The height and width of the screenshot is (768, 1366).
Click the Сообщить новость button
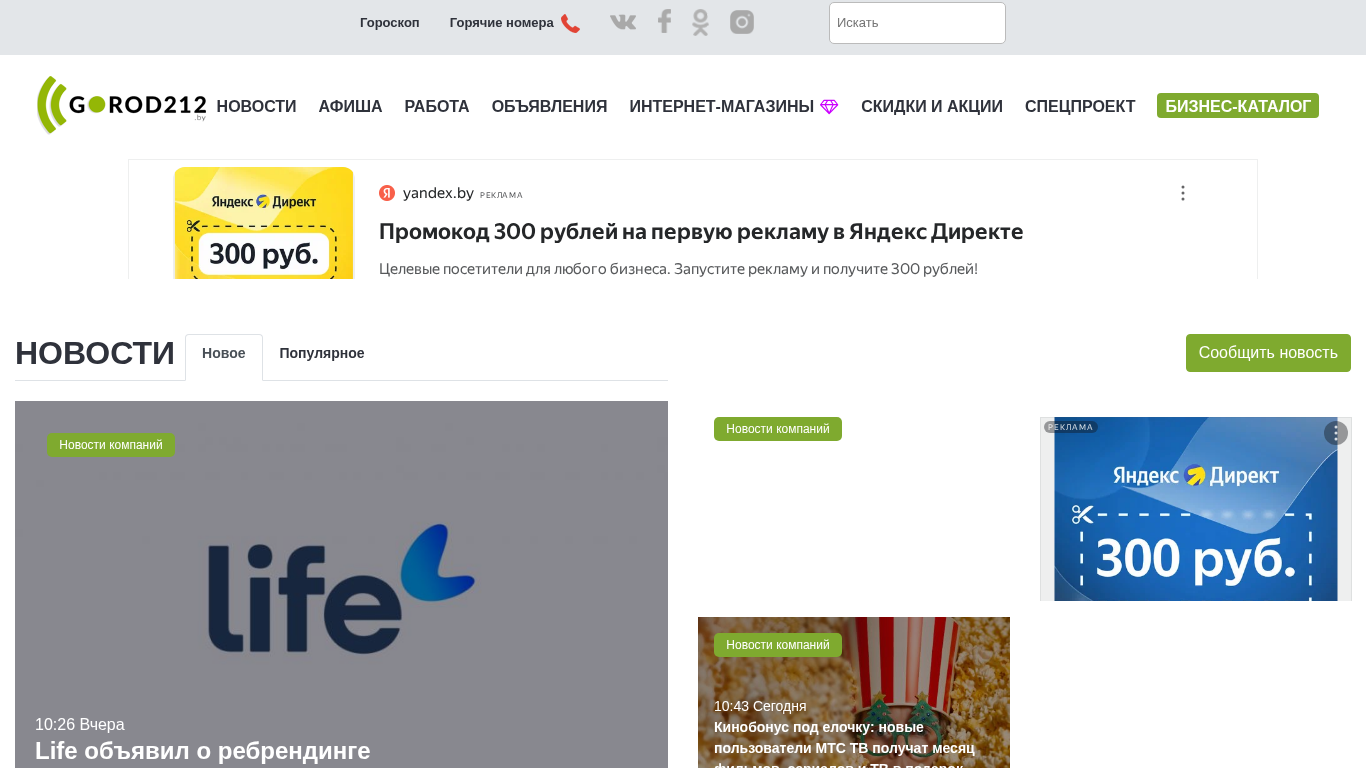[x=1268, y=353]
